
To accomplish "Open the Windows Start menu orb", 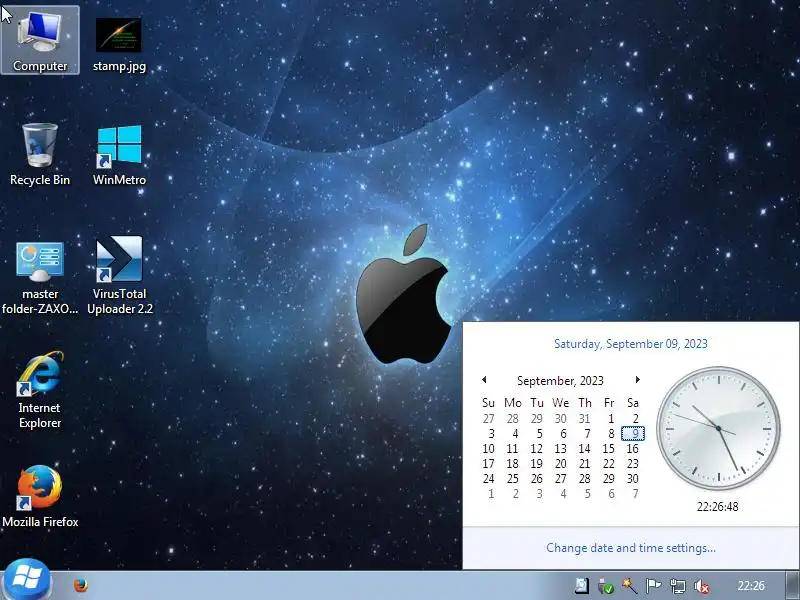I will coord(26,581).
